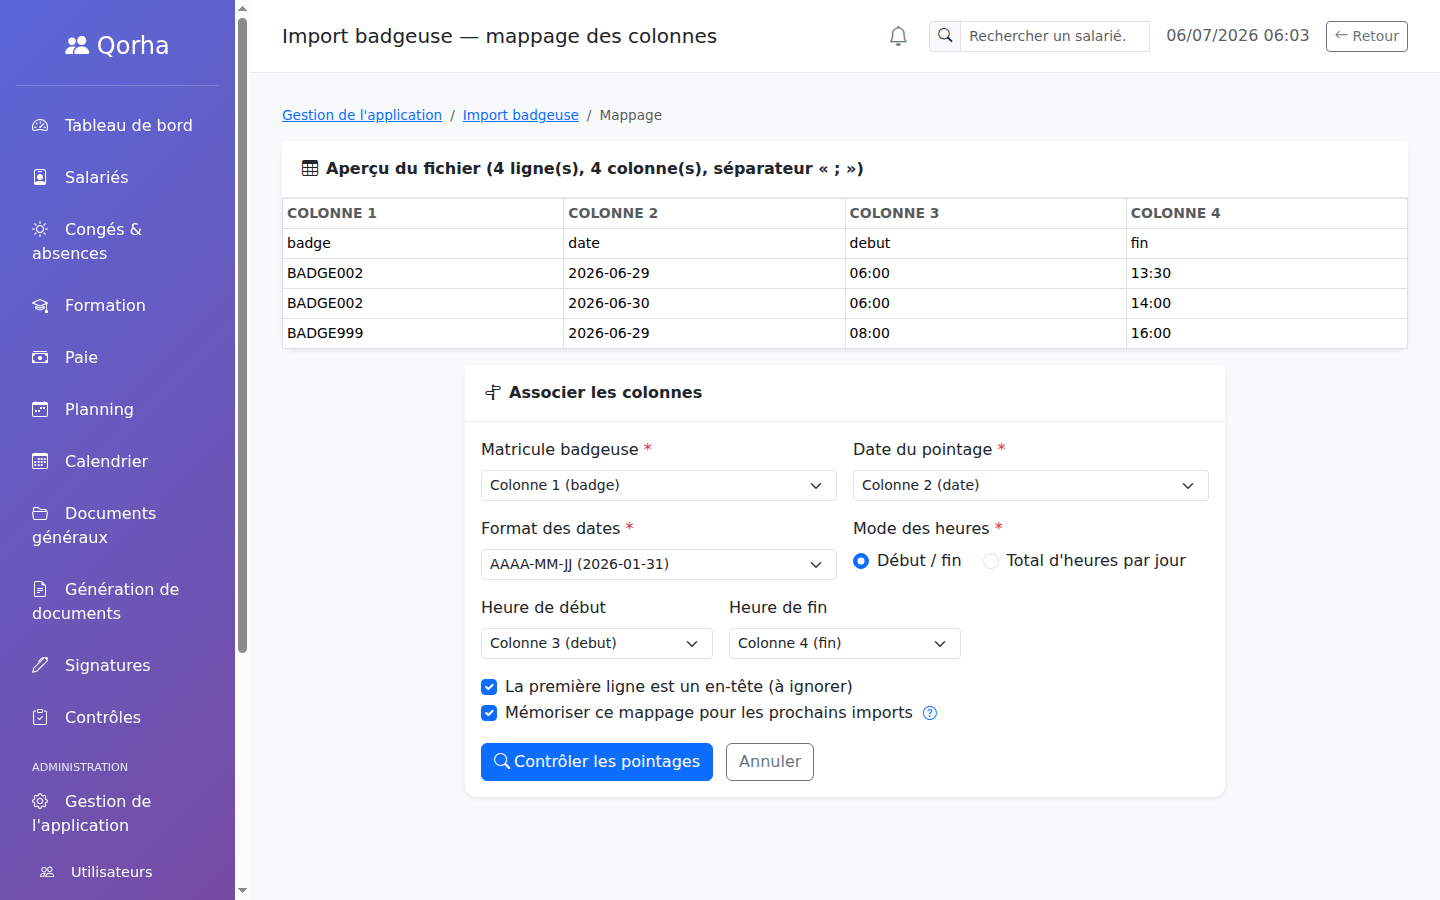1440x900 pixels.
Task: Open the Matricule badgeuse dropdown
Action: pos(659,485)
